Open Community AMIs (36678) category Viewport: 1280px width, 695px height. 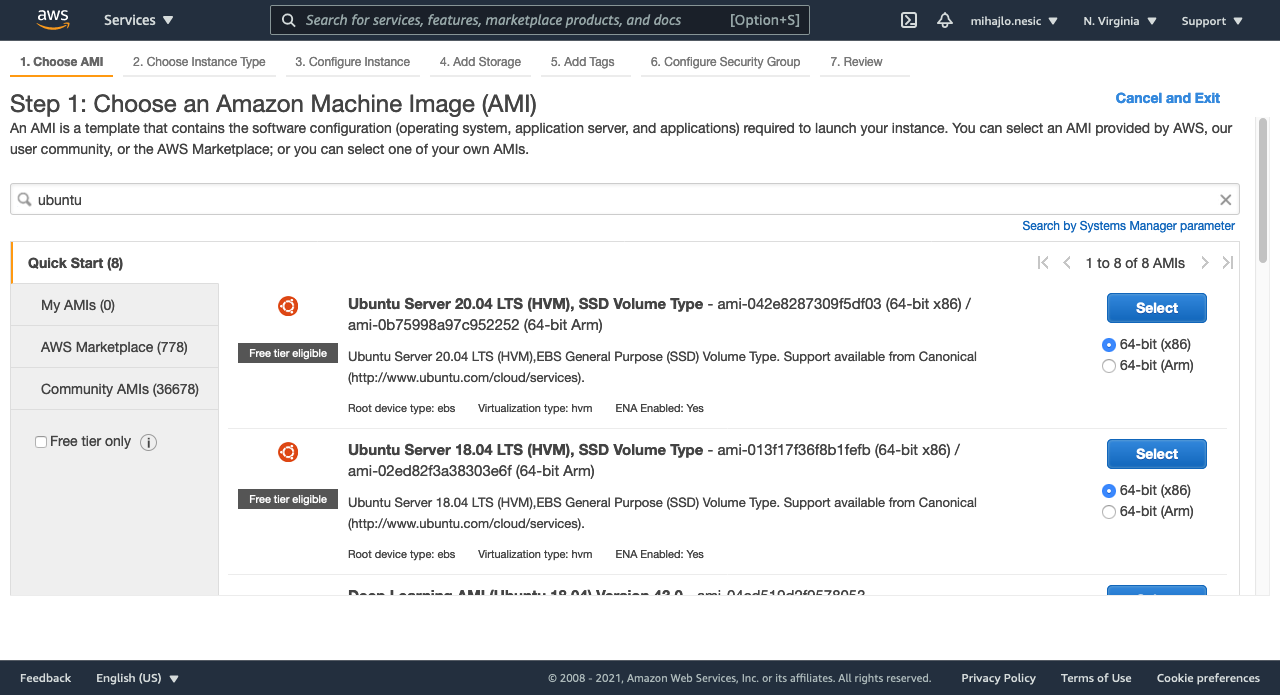coord(114,389)
